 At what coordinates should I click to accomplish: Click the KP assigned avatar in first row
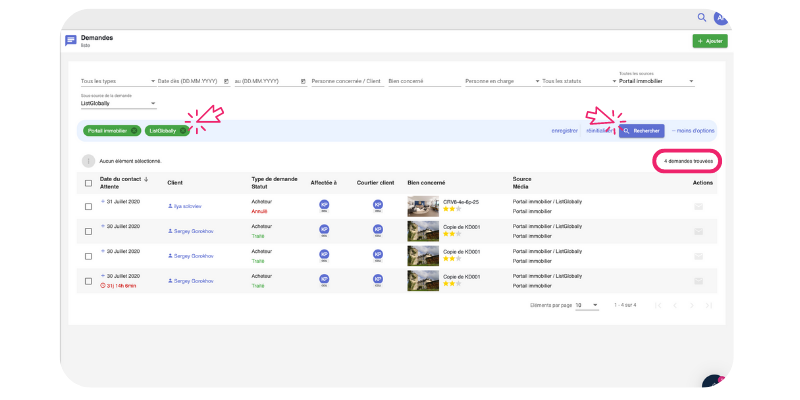click(324, 205)
